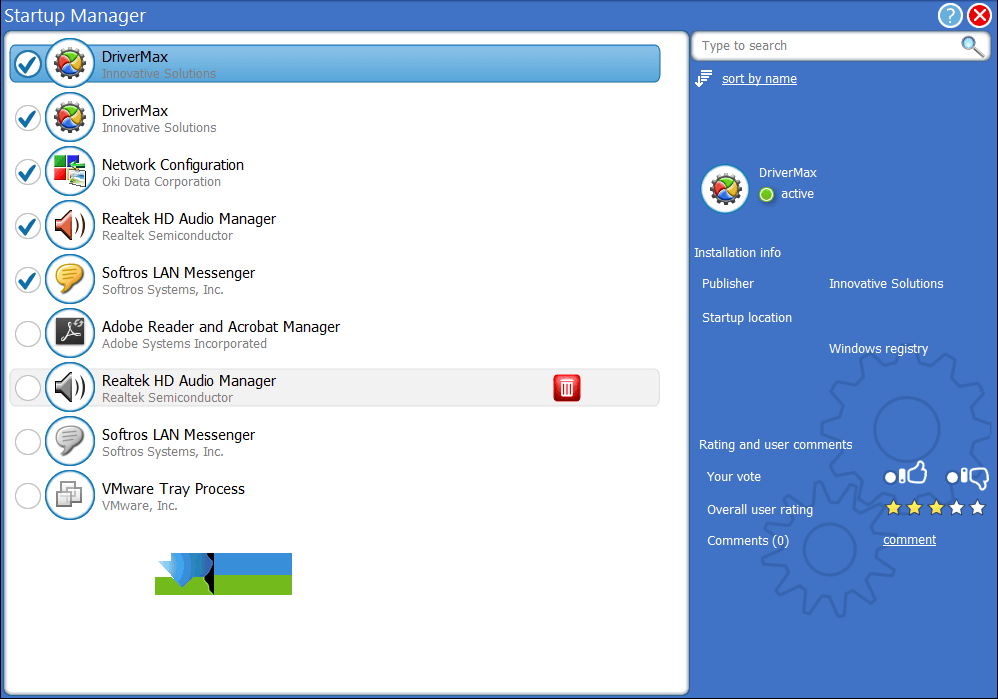This screenshot has height=699, width=998.
Task: Enable VMware Tray Process at startup
Action: click(28, 496)
